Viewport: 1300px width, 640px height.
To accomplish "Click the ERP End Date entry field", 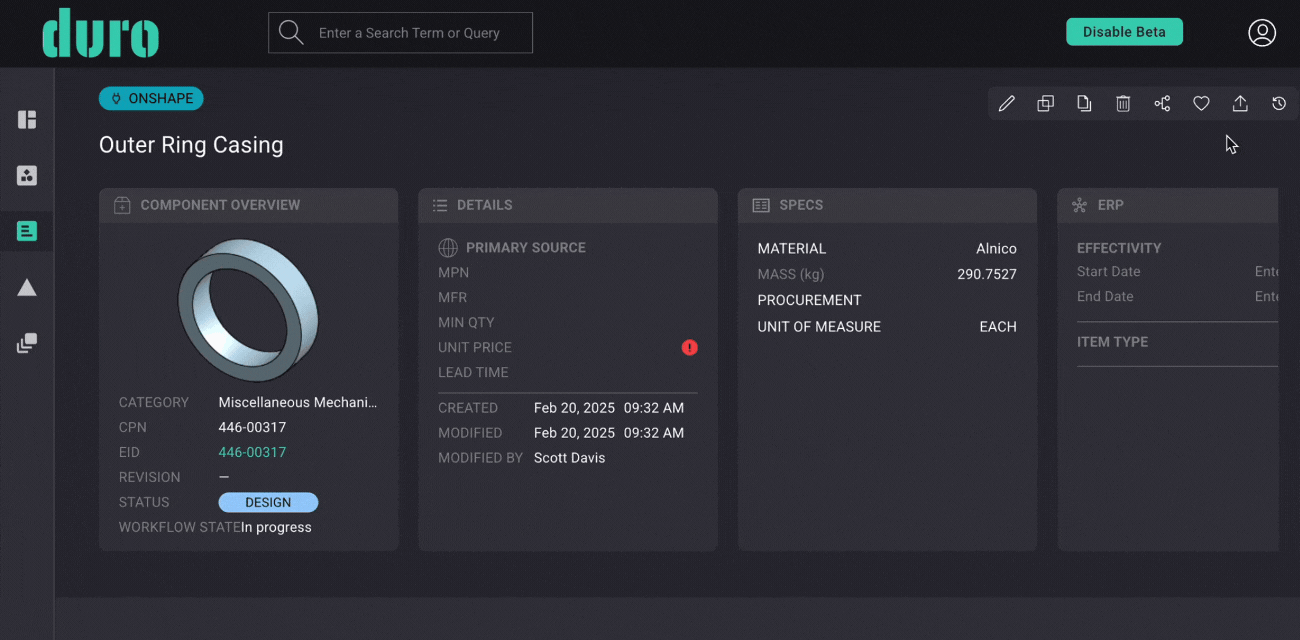I will (x=1266, y=297).
